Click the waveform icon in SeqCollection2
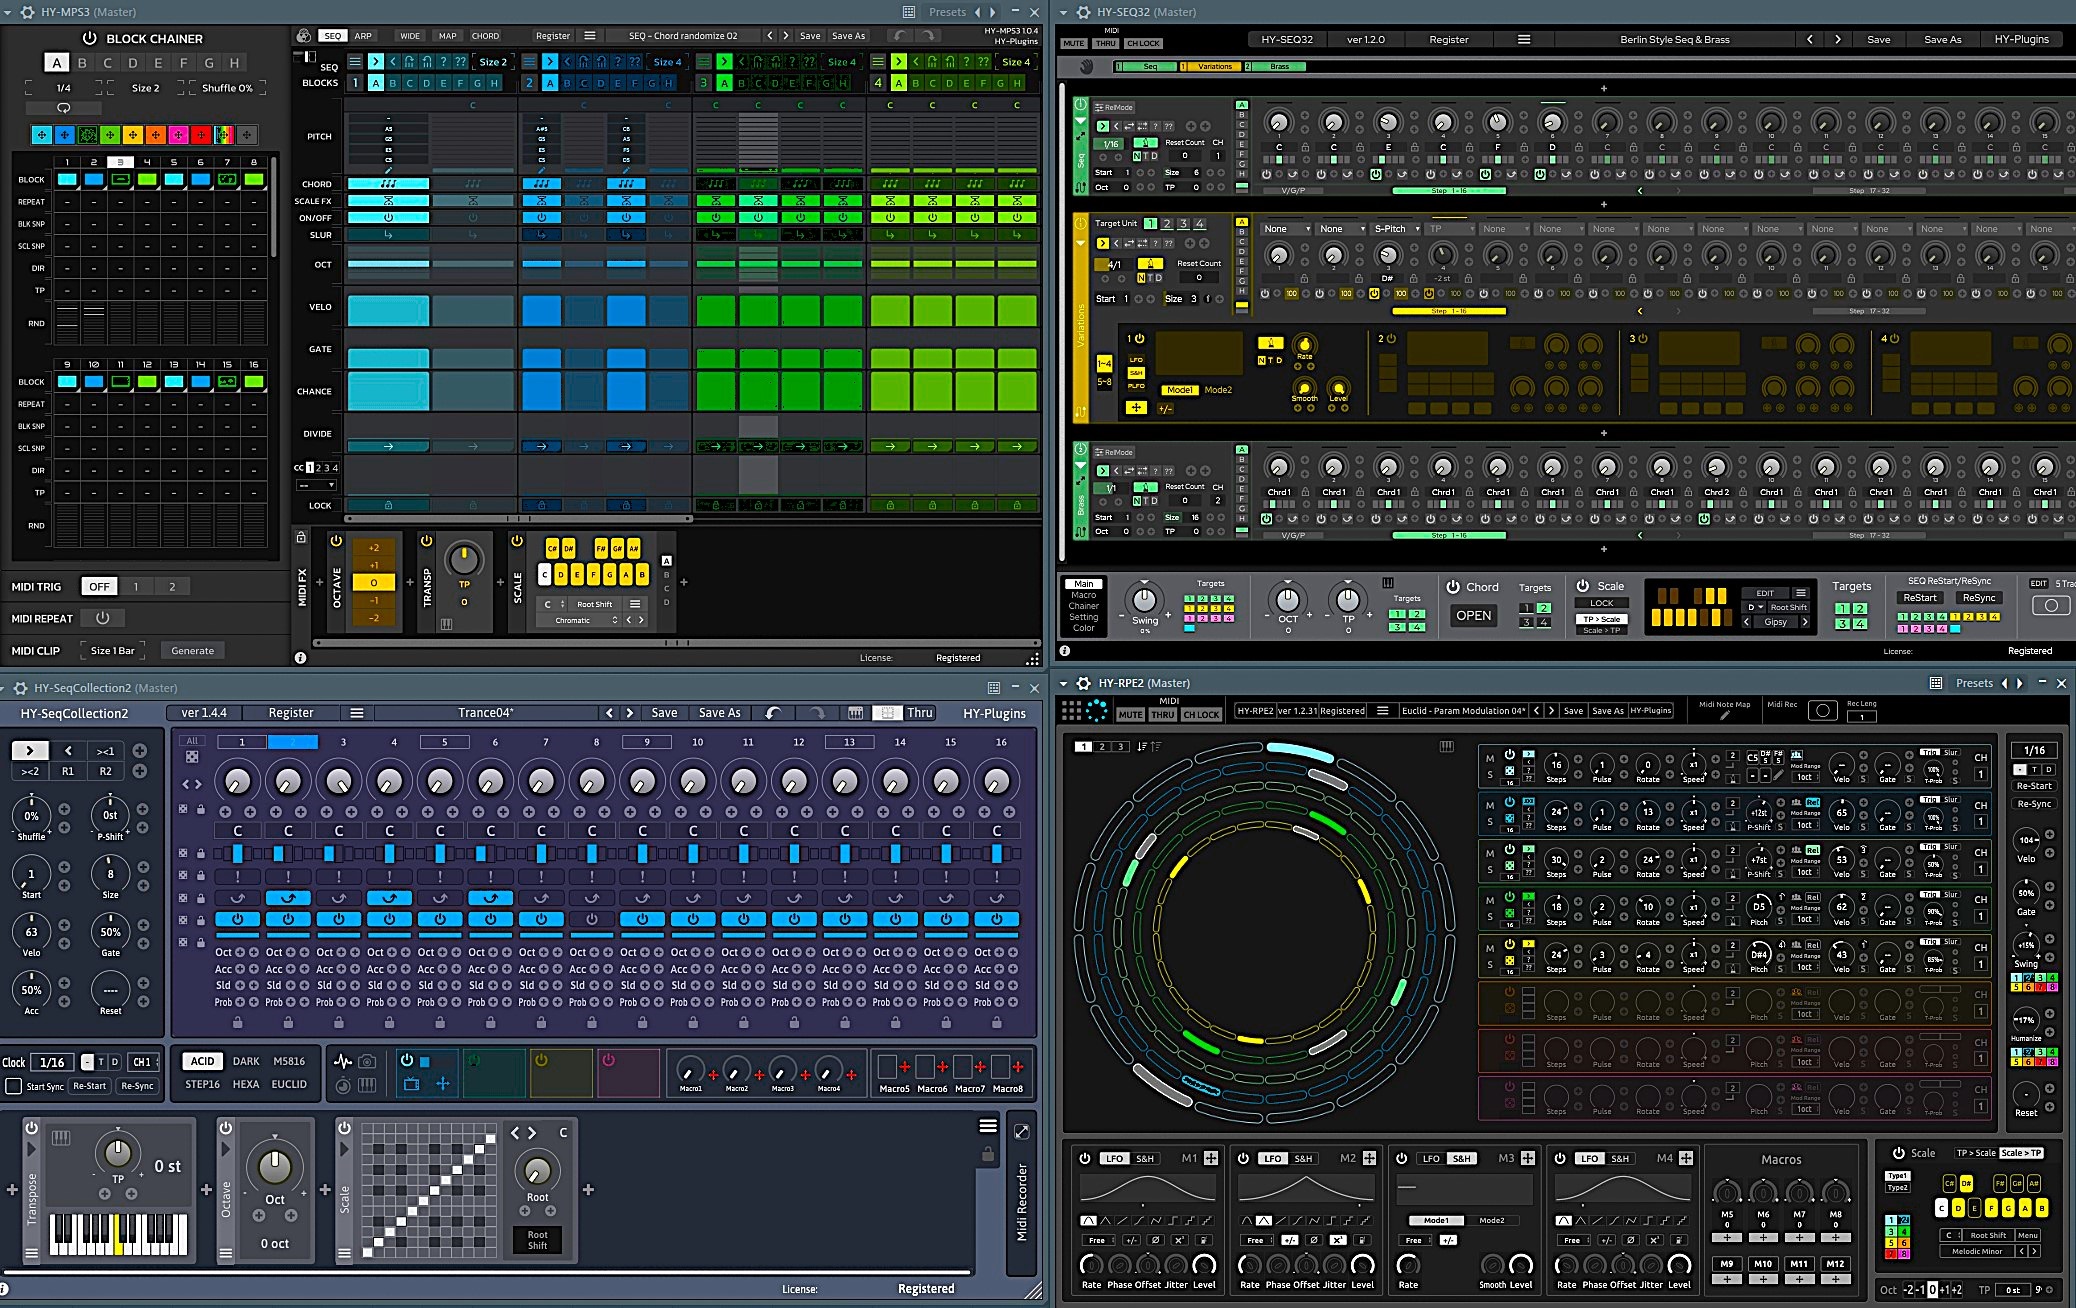Screen dimensions: 2076x1308 343,1061
